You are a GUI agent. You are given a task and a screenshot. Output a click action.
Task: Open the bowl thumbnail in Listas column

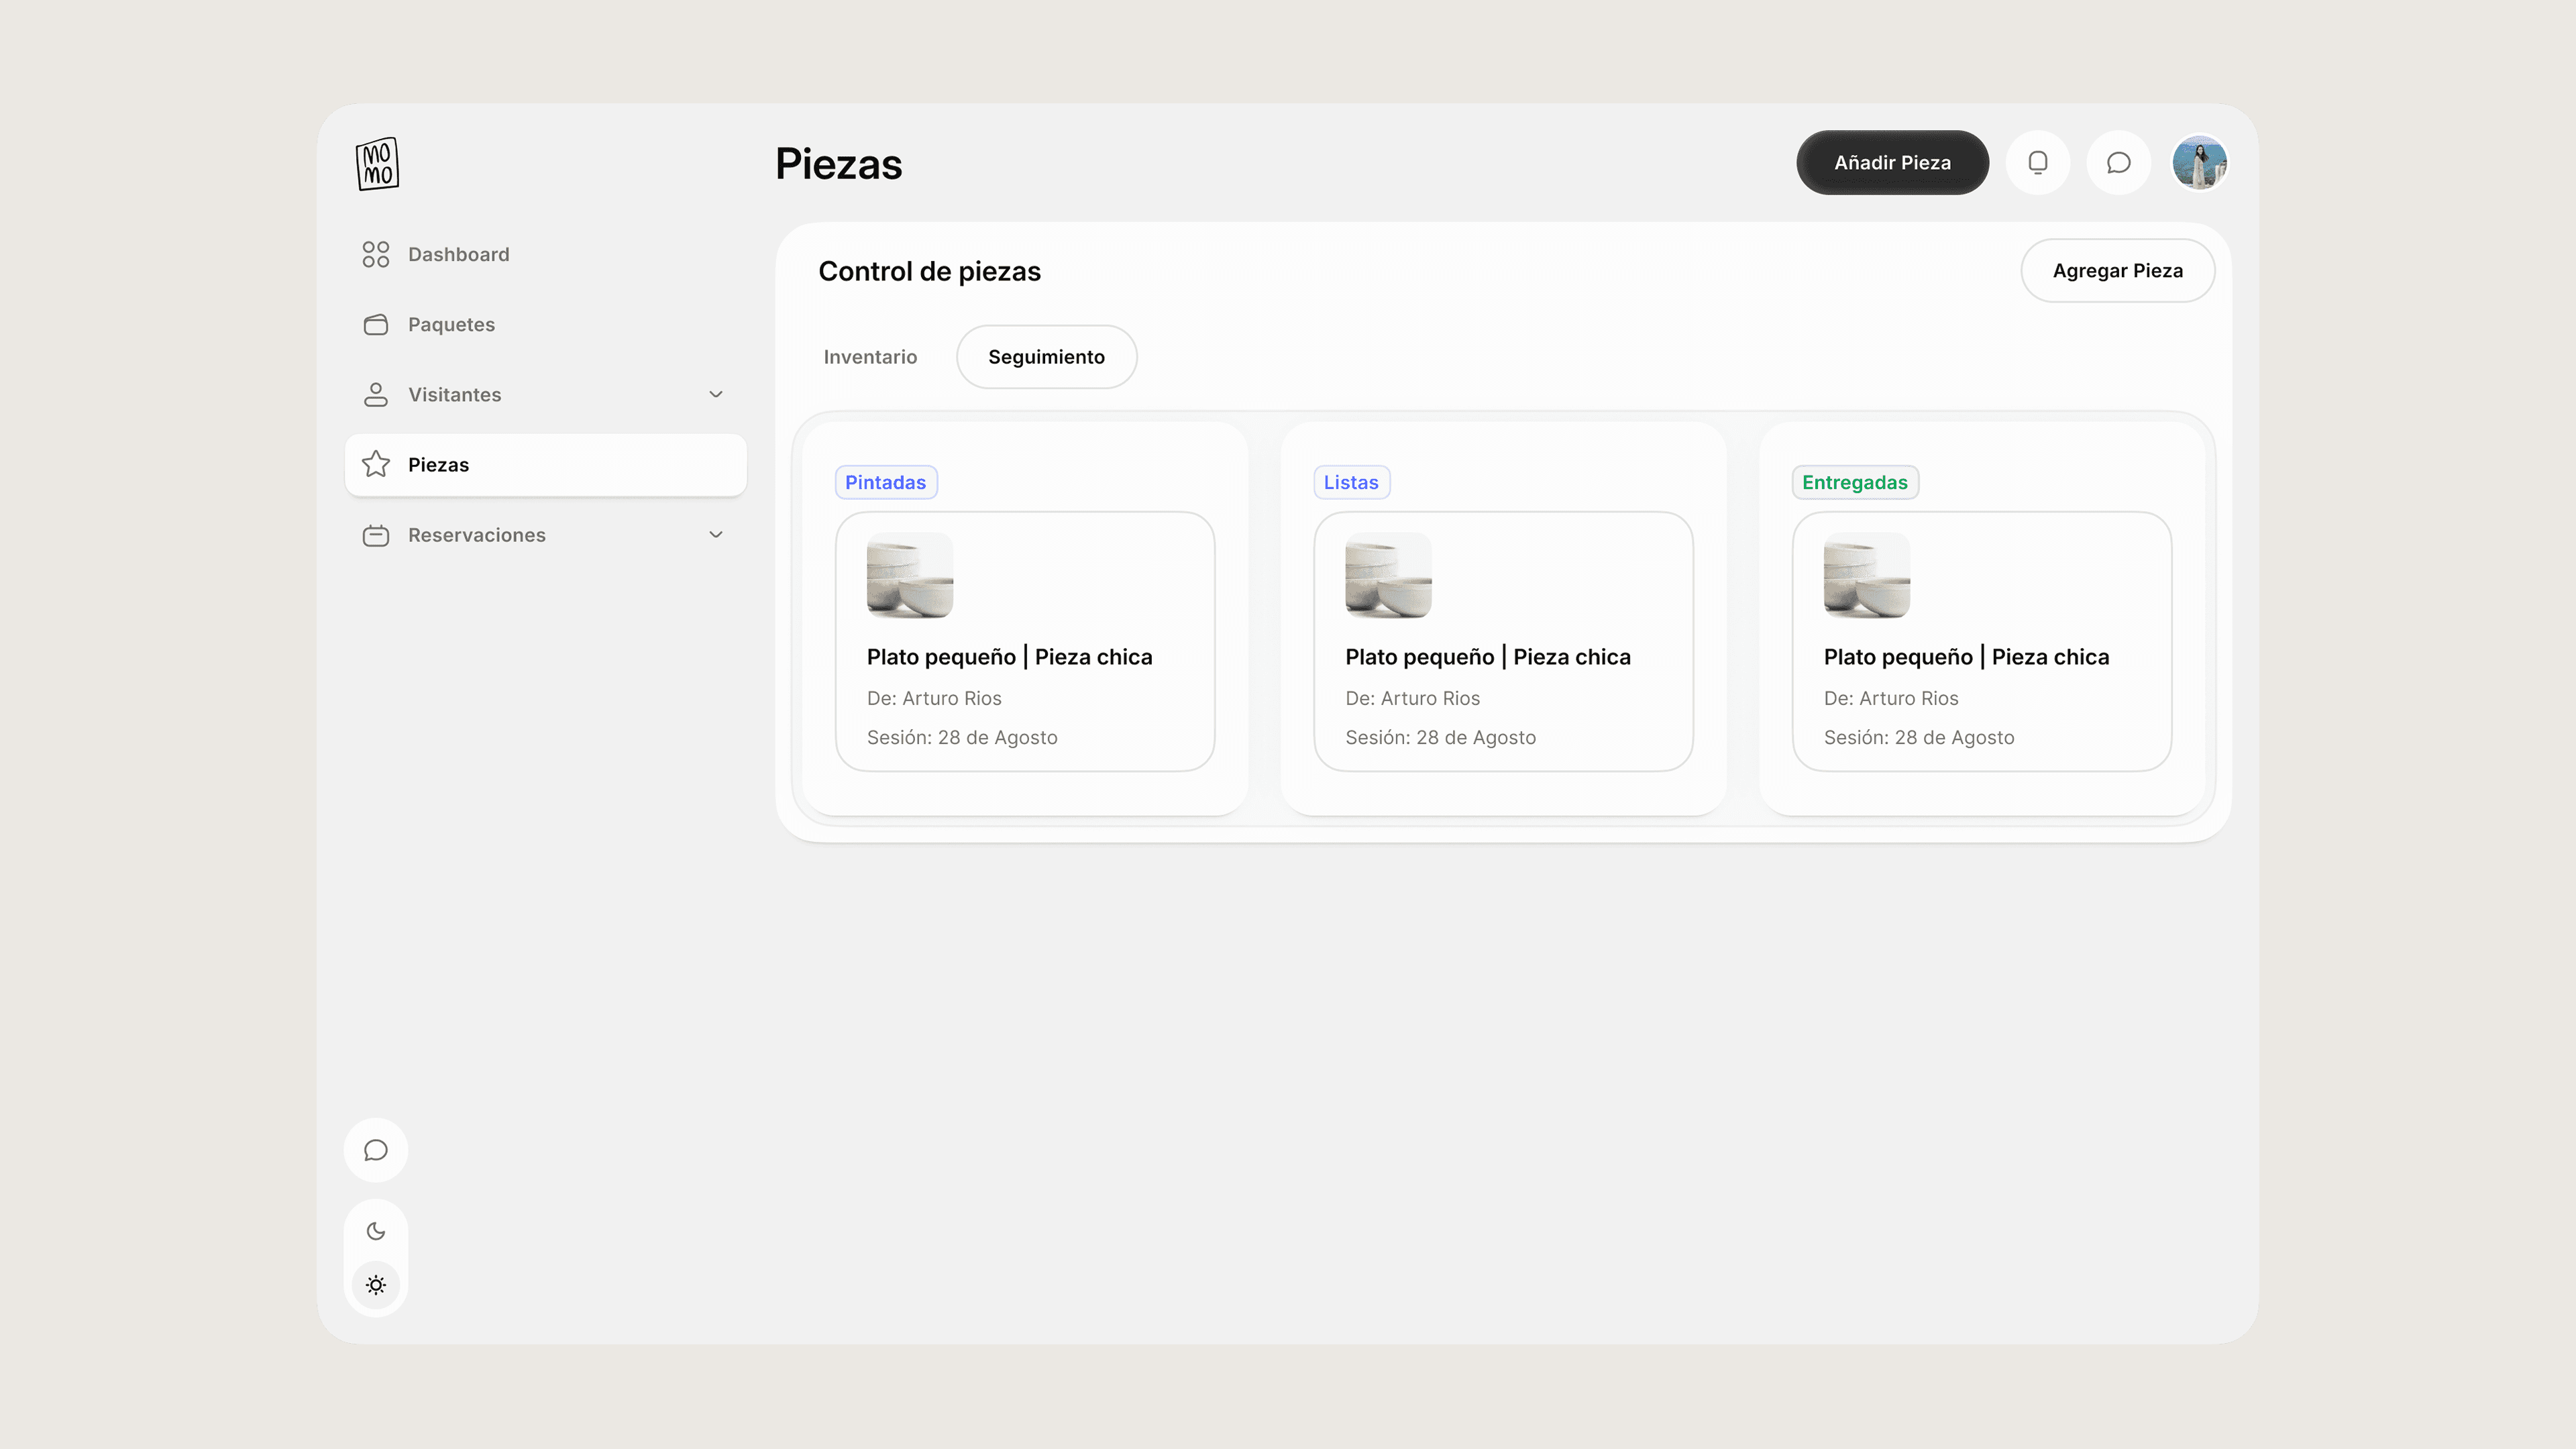pyautogui.click(x=1388, y=575)
